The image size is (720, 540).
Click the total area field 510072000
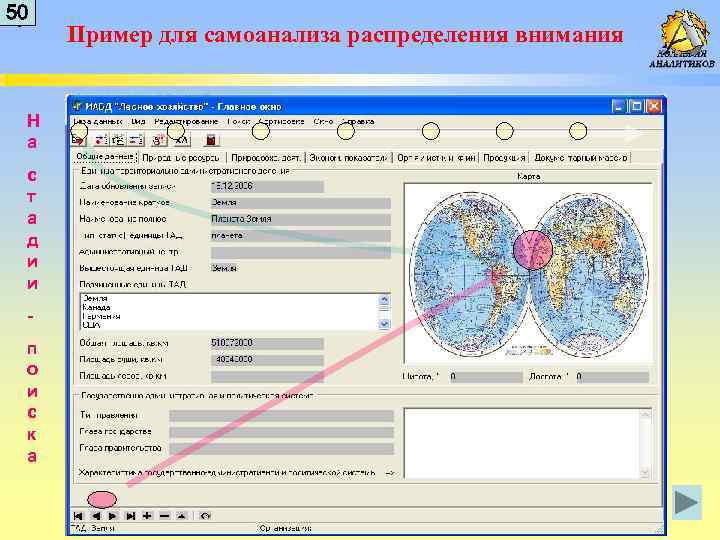click(267, 343)
